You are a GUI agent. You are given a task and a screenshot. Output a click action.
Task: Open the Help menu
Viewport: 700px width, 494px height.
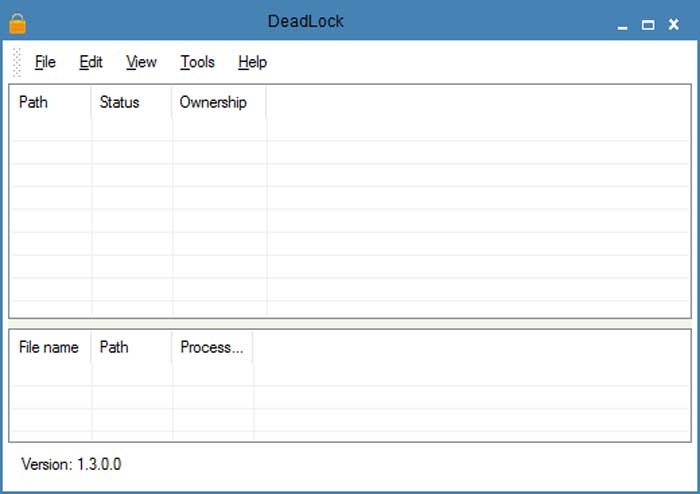click(x=252, y=62)
